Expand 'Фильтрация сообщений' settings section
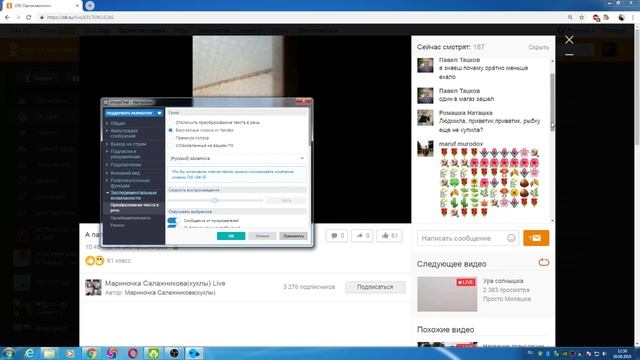The width and height of the screenshot is (640, 360). click(x=124, y=133)
